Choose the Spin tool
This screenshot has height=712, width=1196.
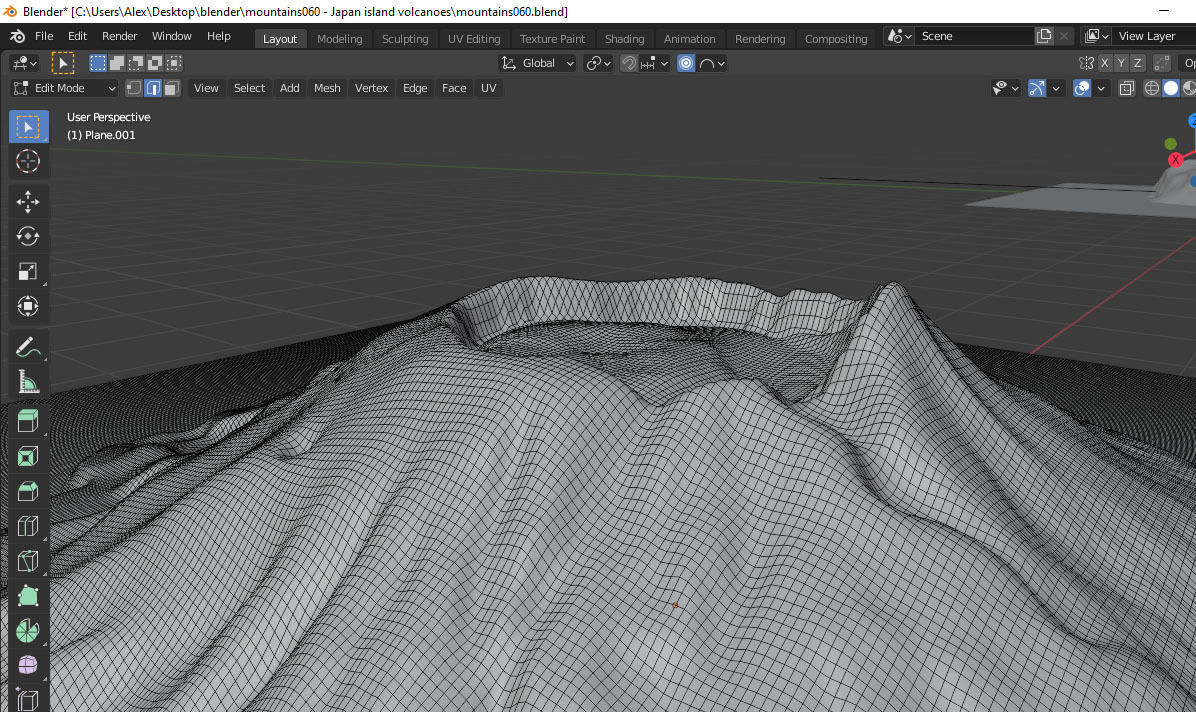pos(28,630)
